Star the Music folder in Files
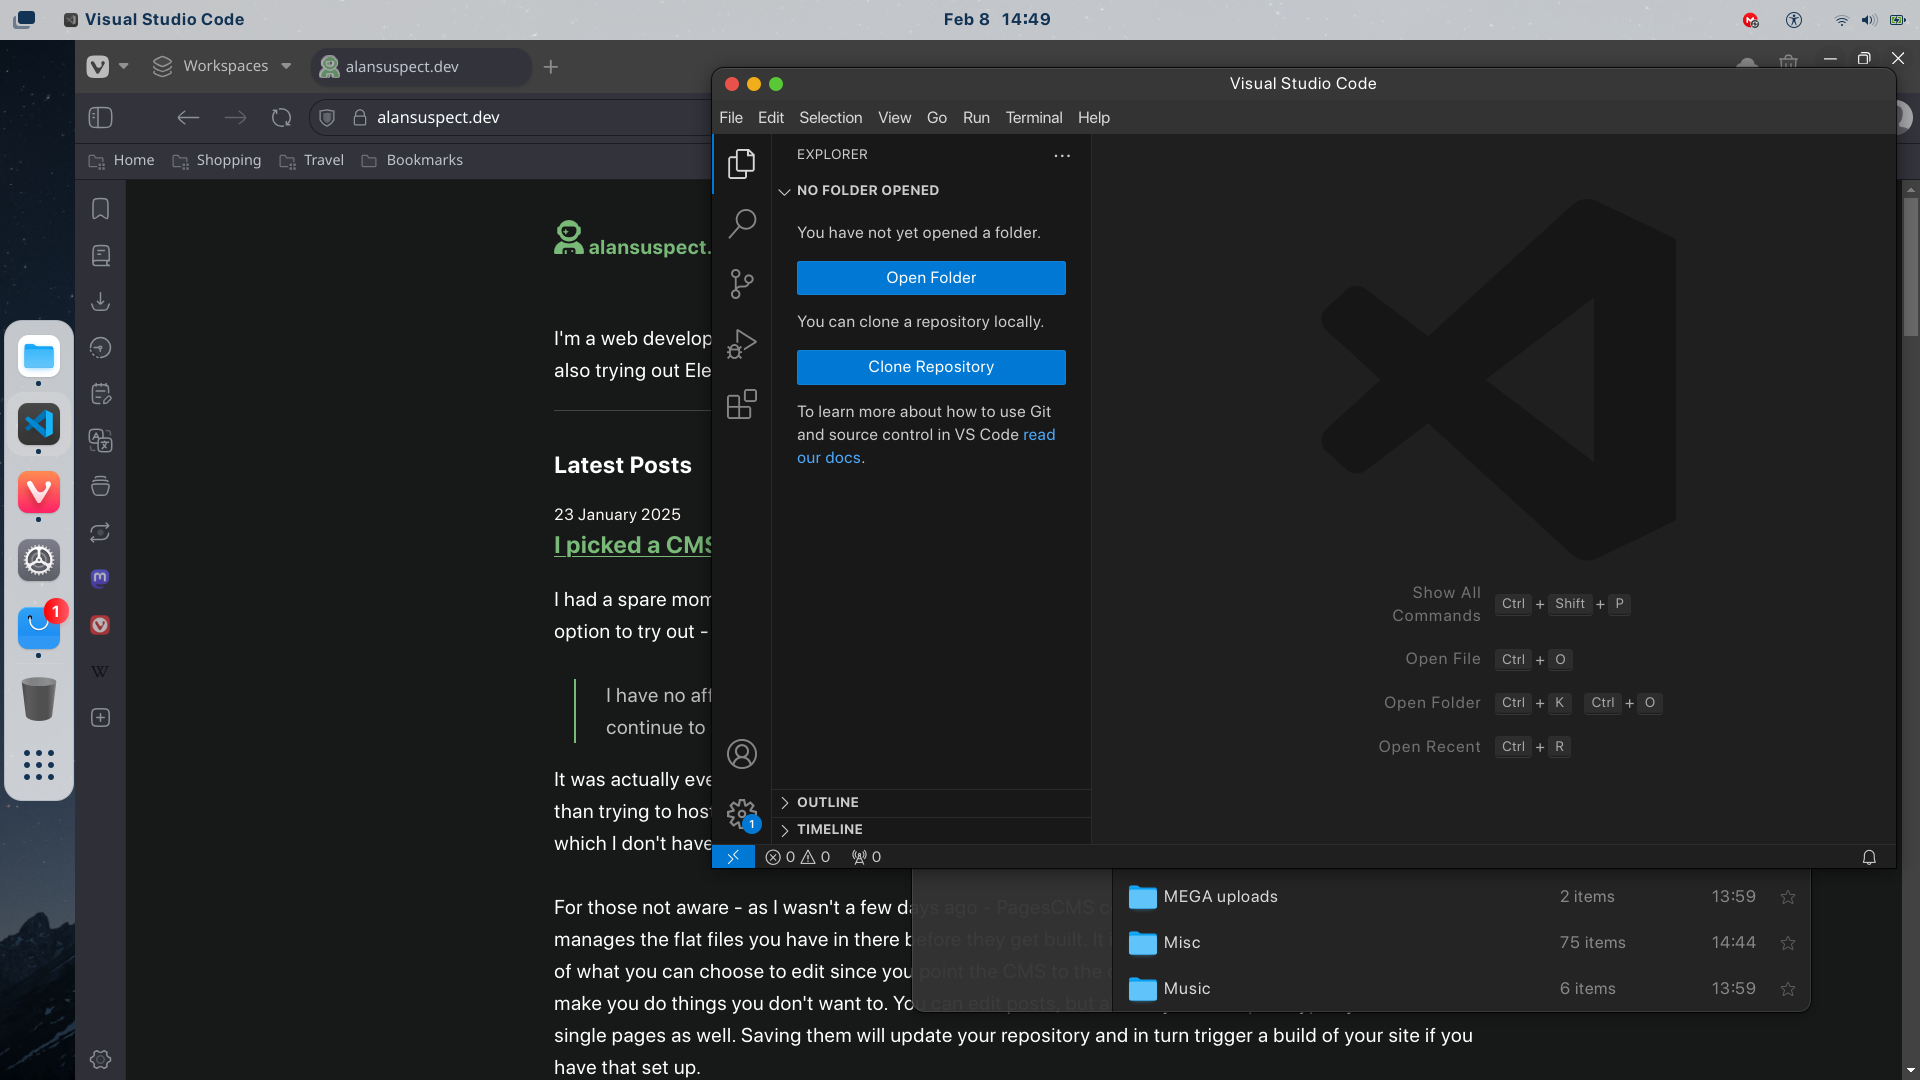This screenshot has height=1080, width=1920. click(1787, 989)
